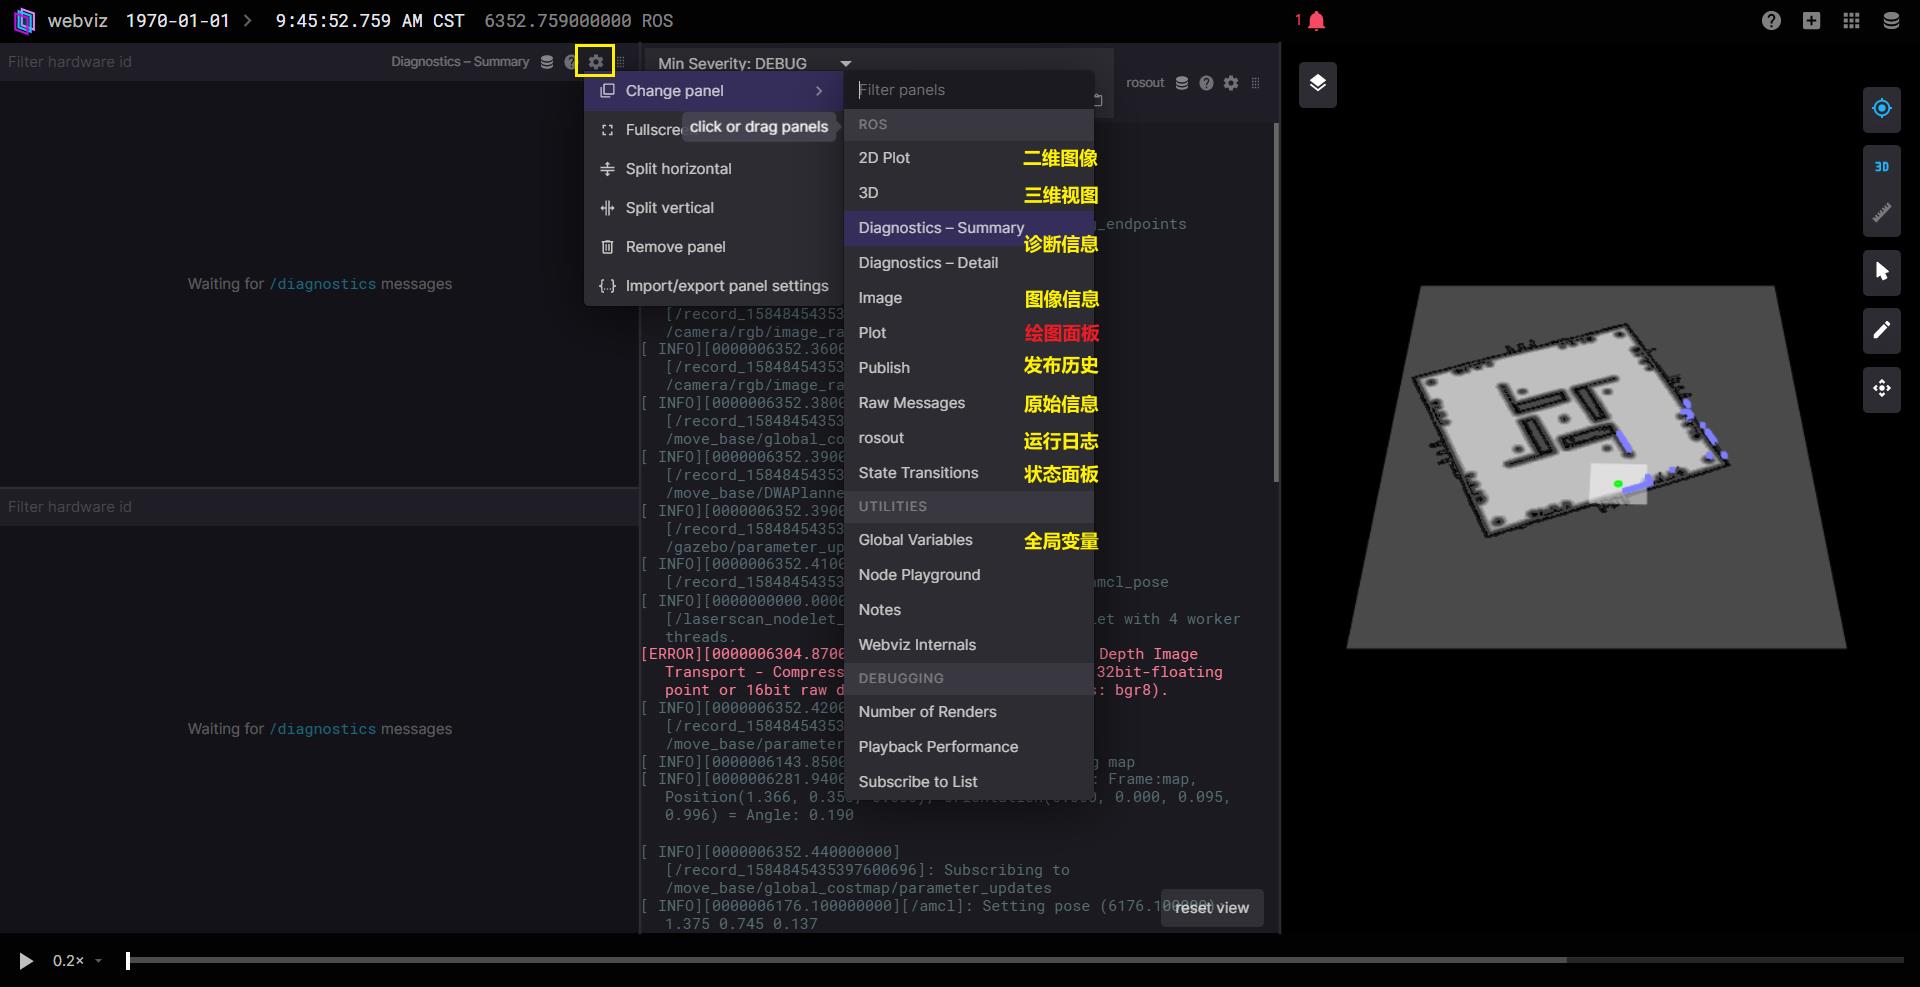Select the cursor click-object tool

[x=1881, y=272]
